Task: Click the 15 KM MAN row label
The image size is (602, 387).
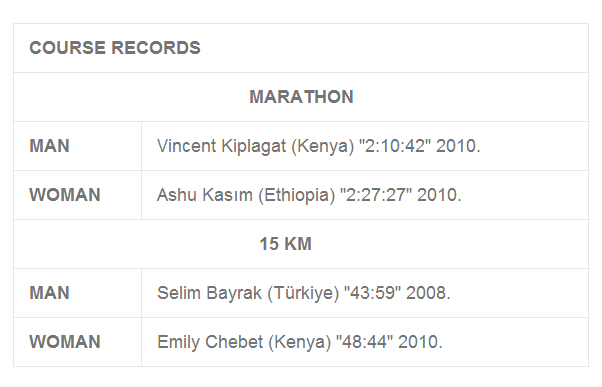Action: point(50,293)
